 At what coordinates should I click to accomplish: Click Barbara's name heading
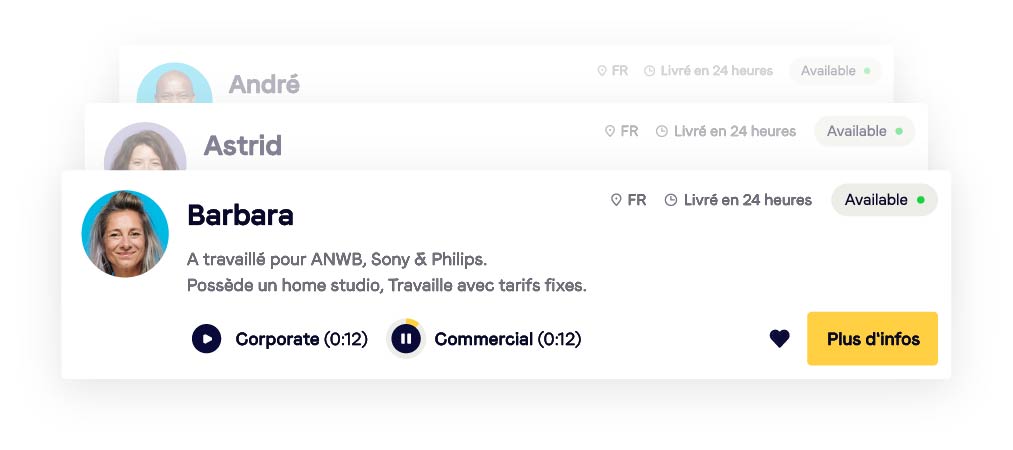click(x=240, y=215)
